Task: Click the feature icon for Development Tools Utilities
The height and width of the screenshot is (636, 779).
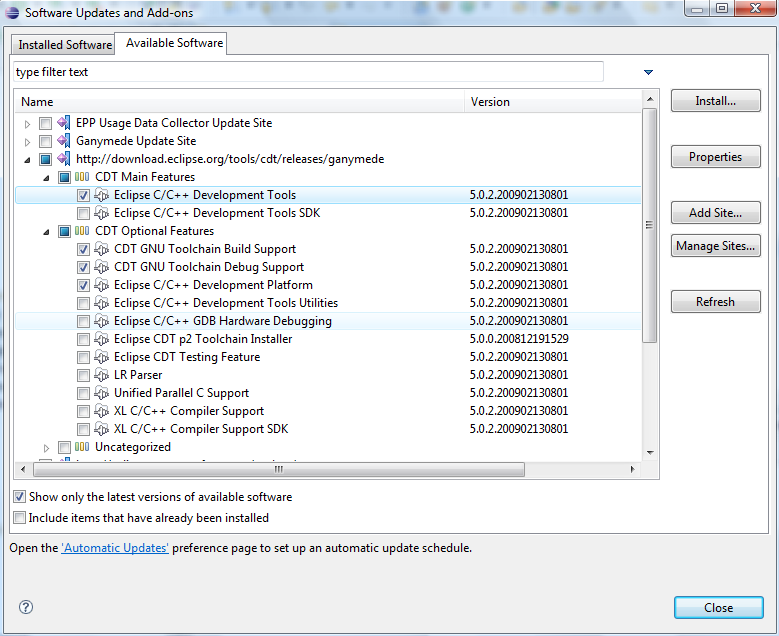Action: [x=101, y=303]
